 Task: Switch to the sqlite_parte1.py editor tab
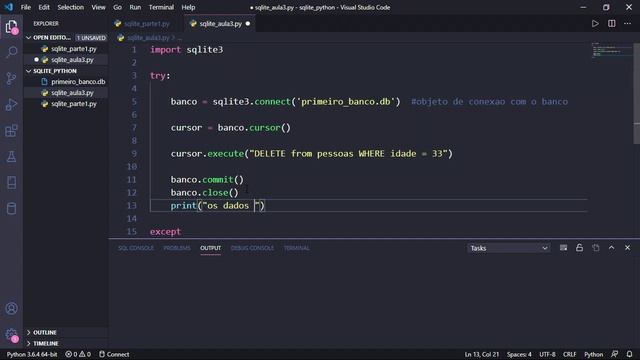tap(147, 24)
